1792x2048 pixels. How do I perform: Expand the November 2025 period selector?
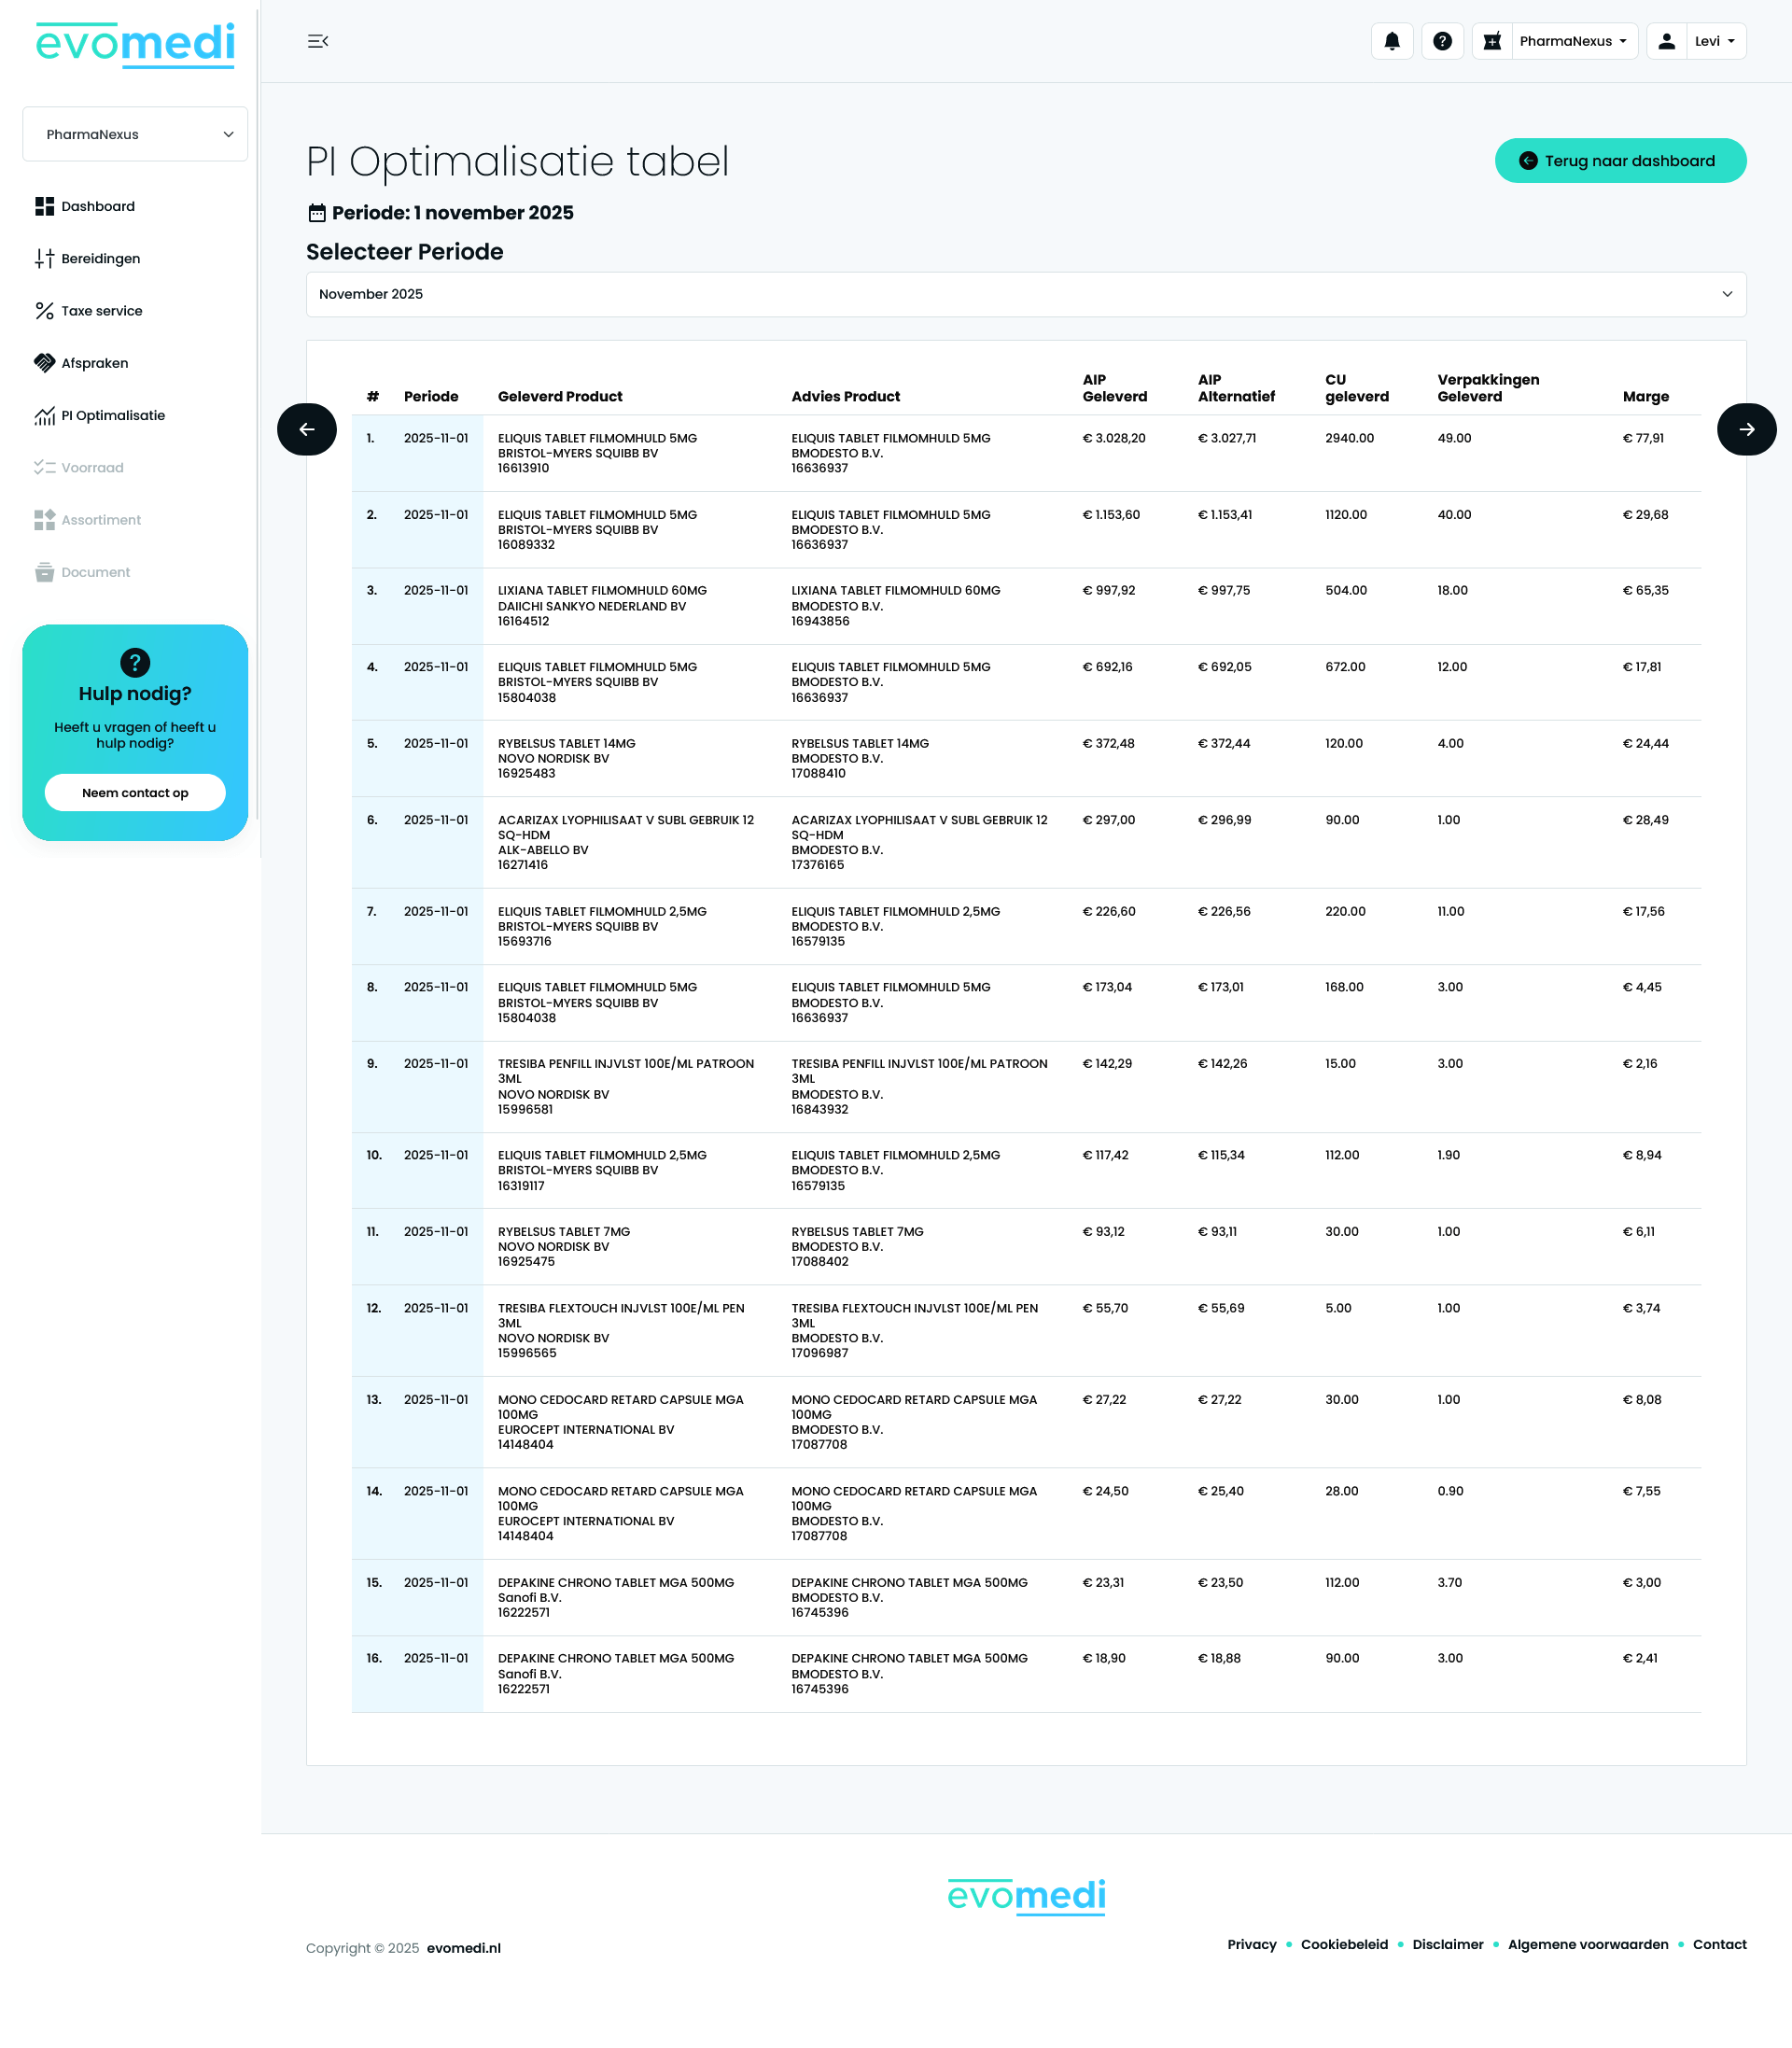(x=1025, y=294)
